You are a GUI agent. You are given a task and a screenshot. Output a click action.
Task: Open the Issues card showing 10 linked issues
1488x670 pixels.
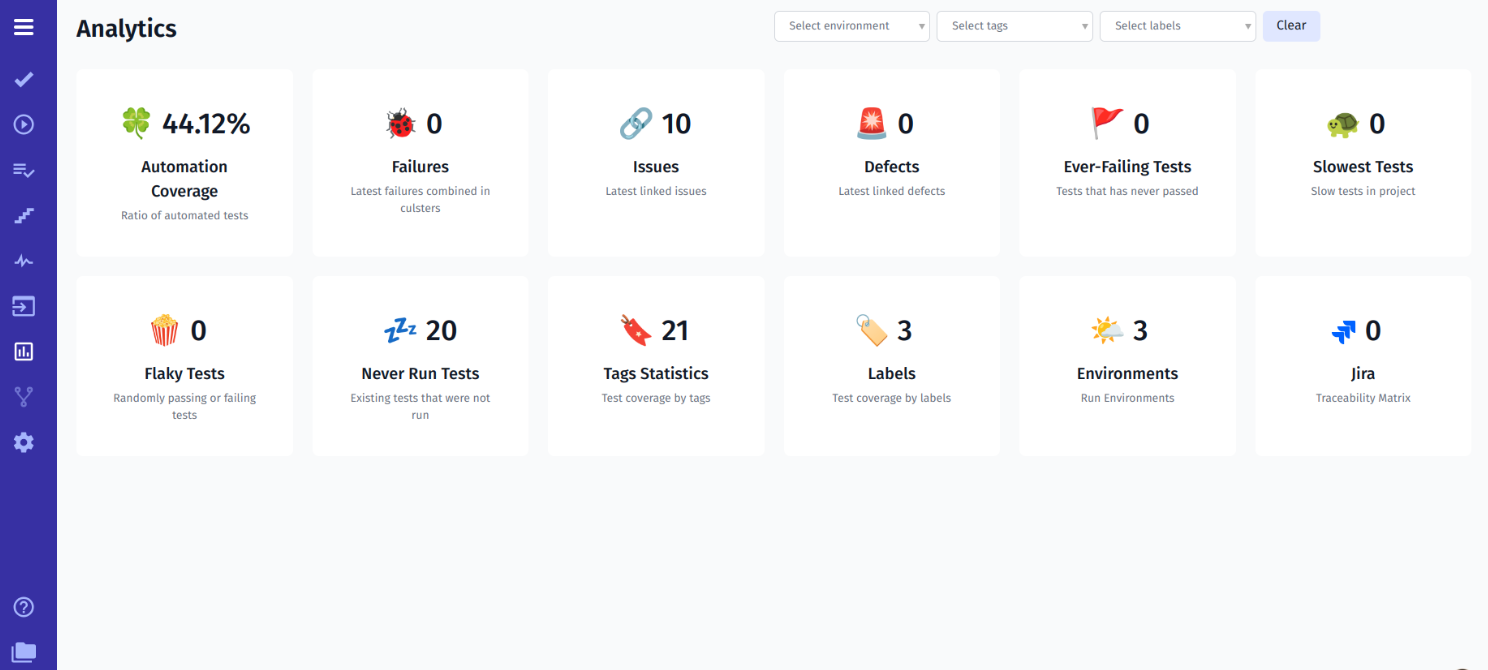coord(656,162)
